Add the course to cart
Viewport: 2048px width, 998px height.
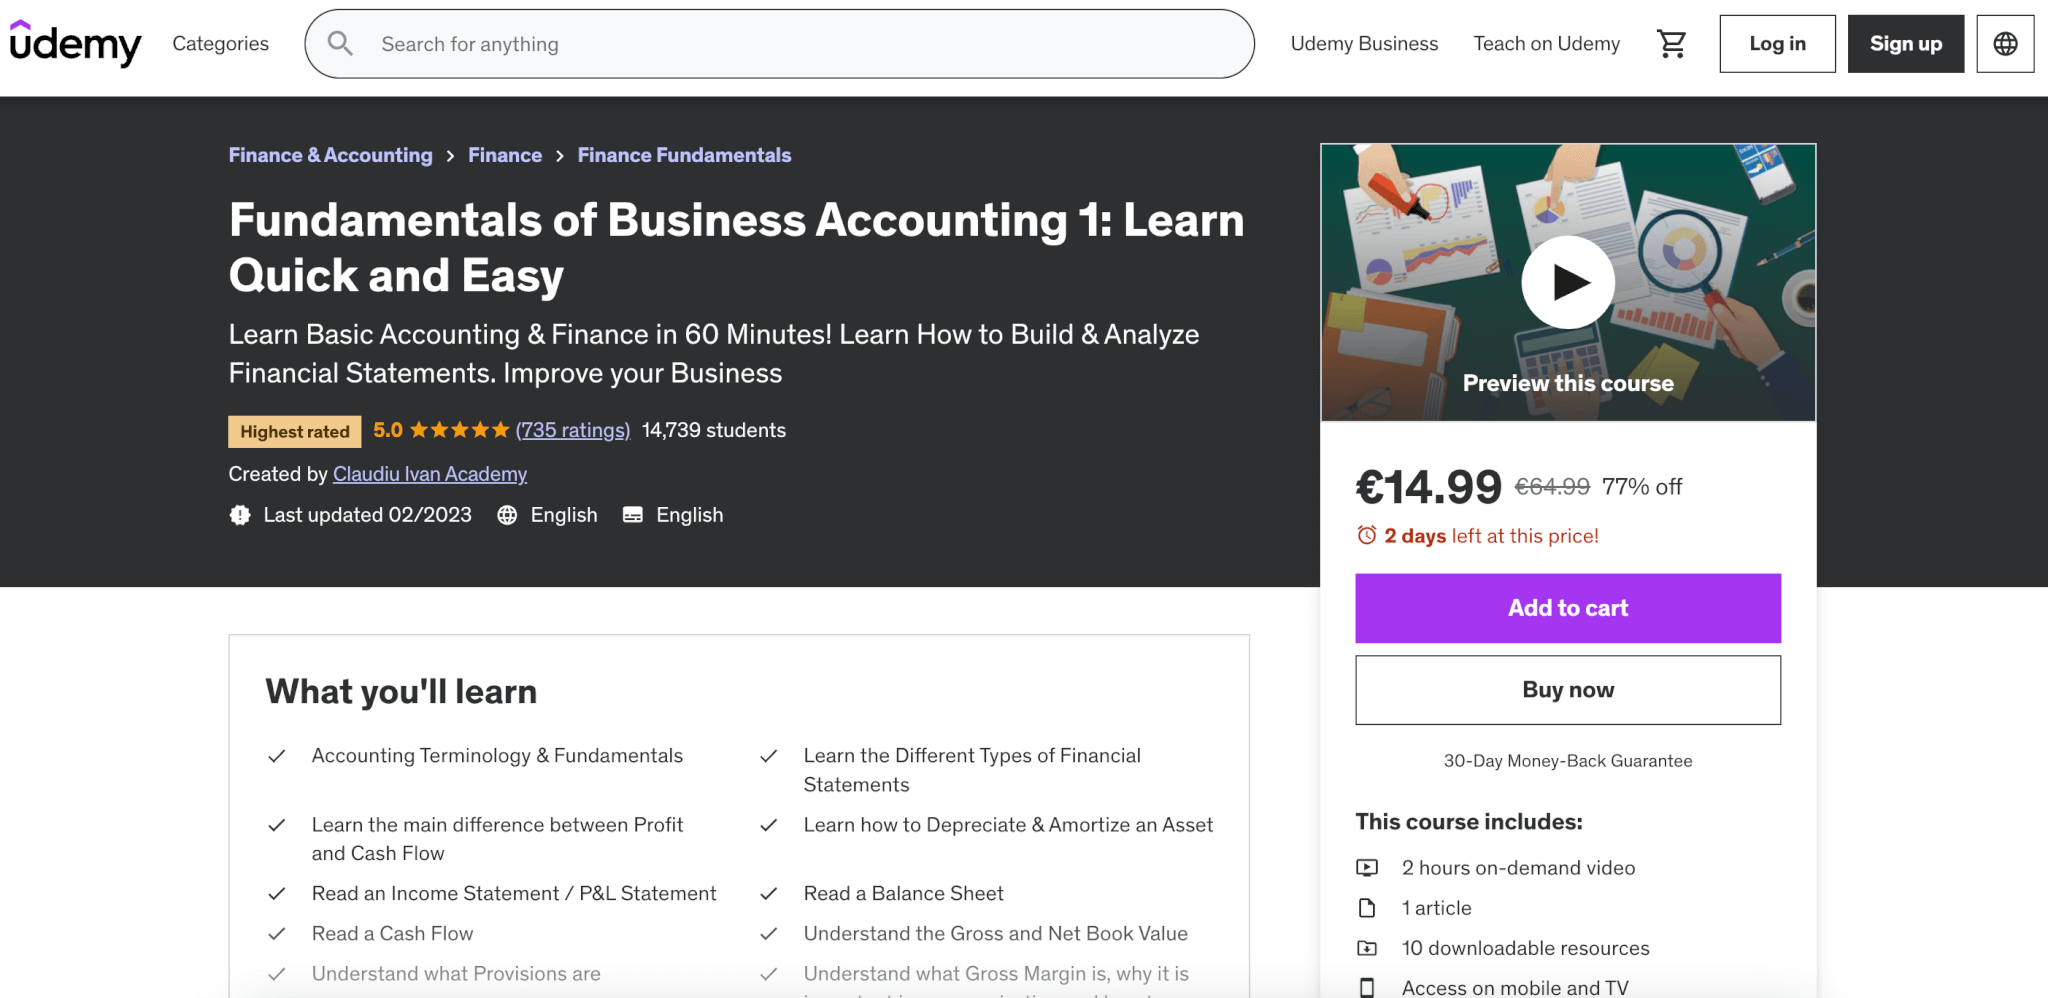[1567, 608]
